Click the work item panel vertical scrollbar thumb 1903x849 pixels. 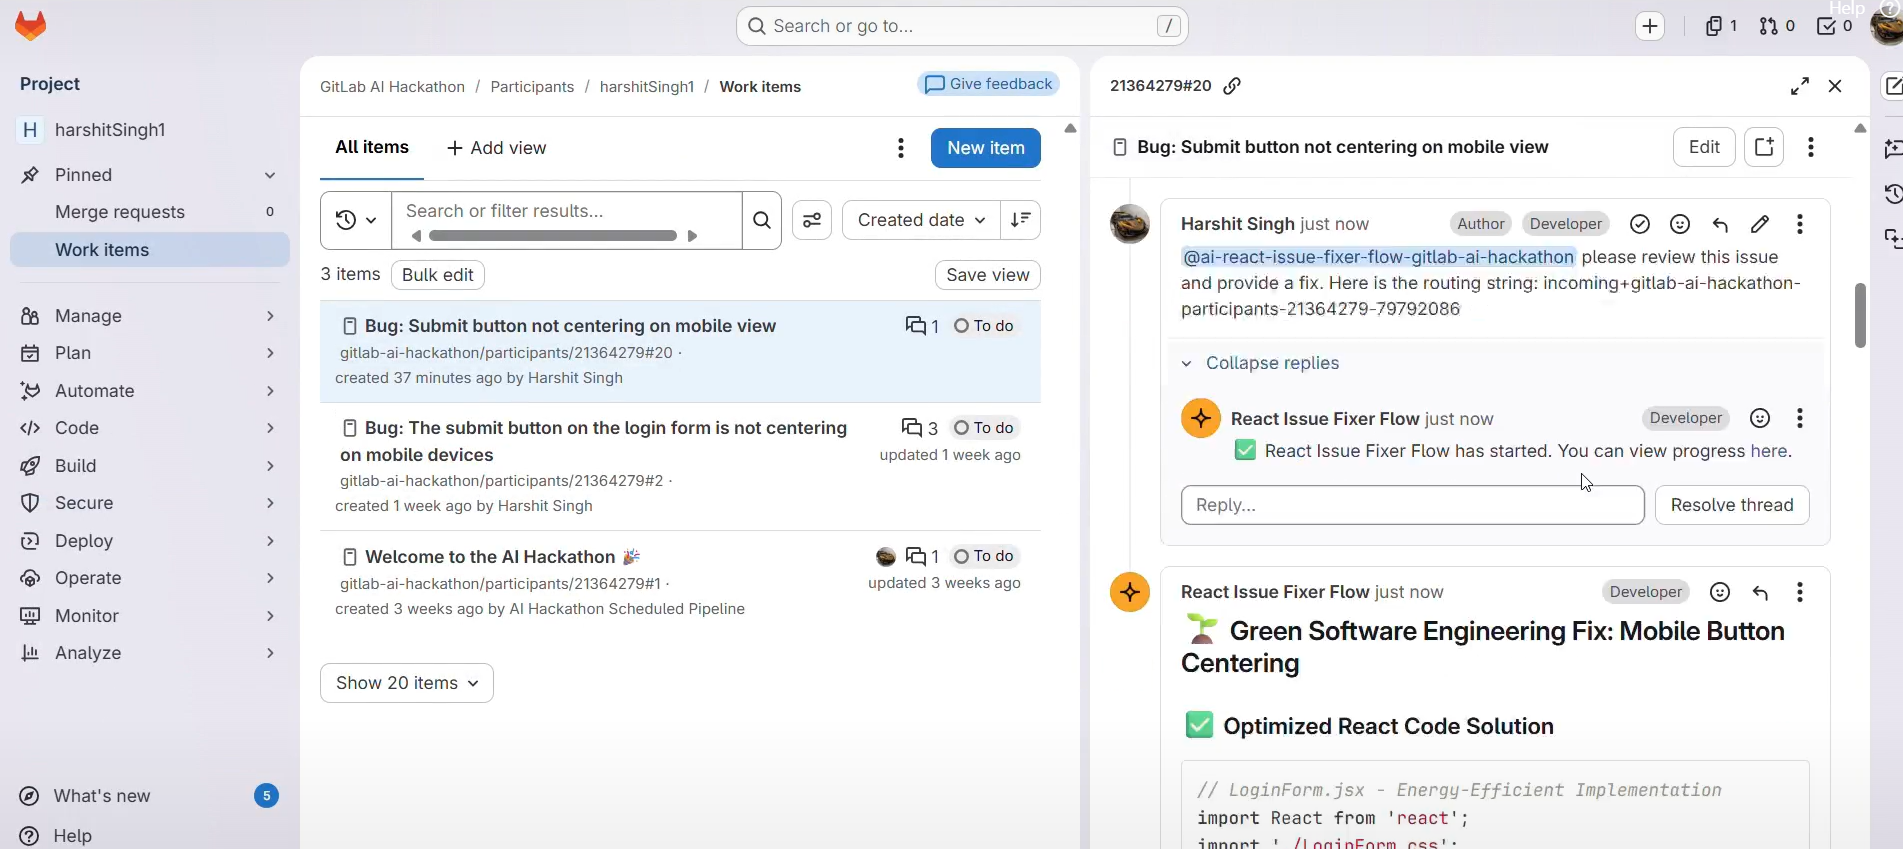[x=1860, y=315]
